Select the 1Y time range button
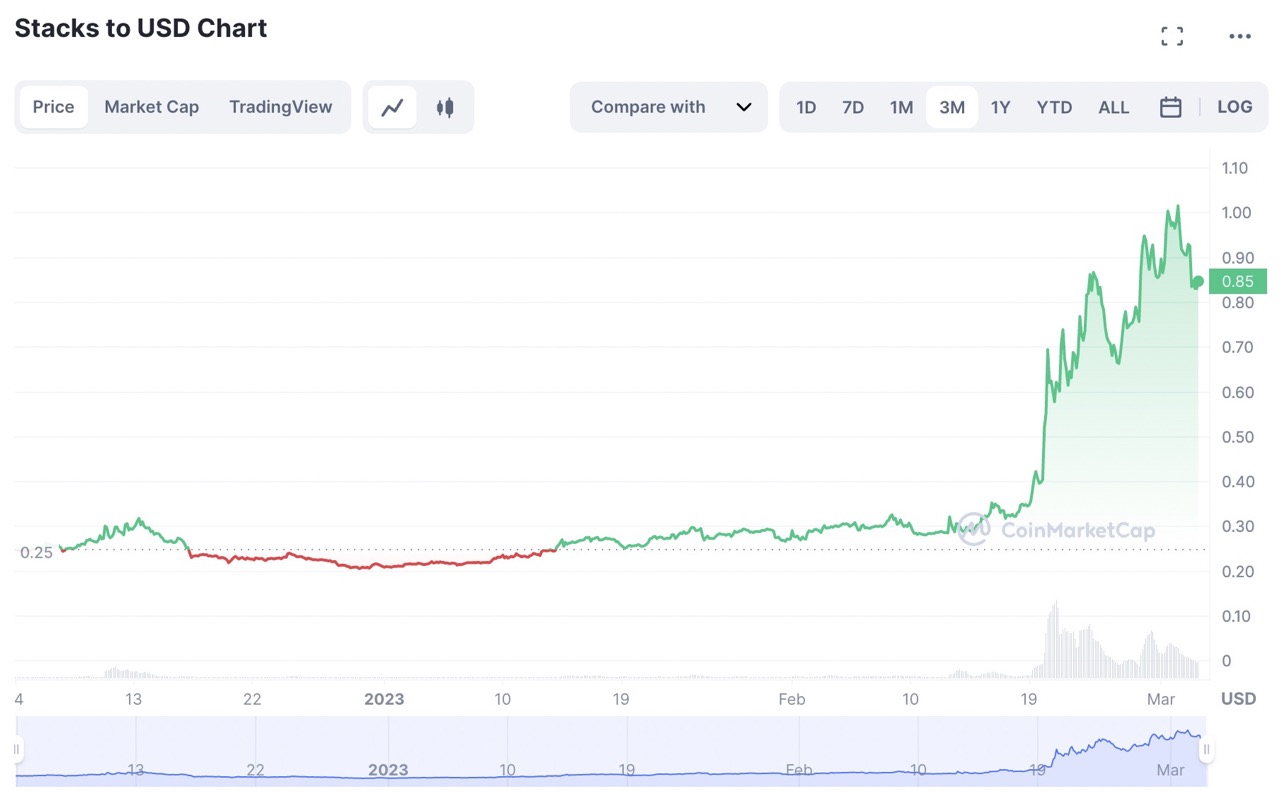Viewport: 1280px width, 799px height. point(1001,107)
